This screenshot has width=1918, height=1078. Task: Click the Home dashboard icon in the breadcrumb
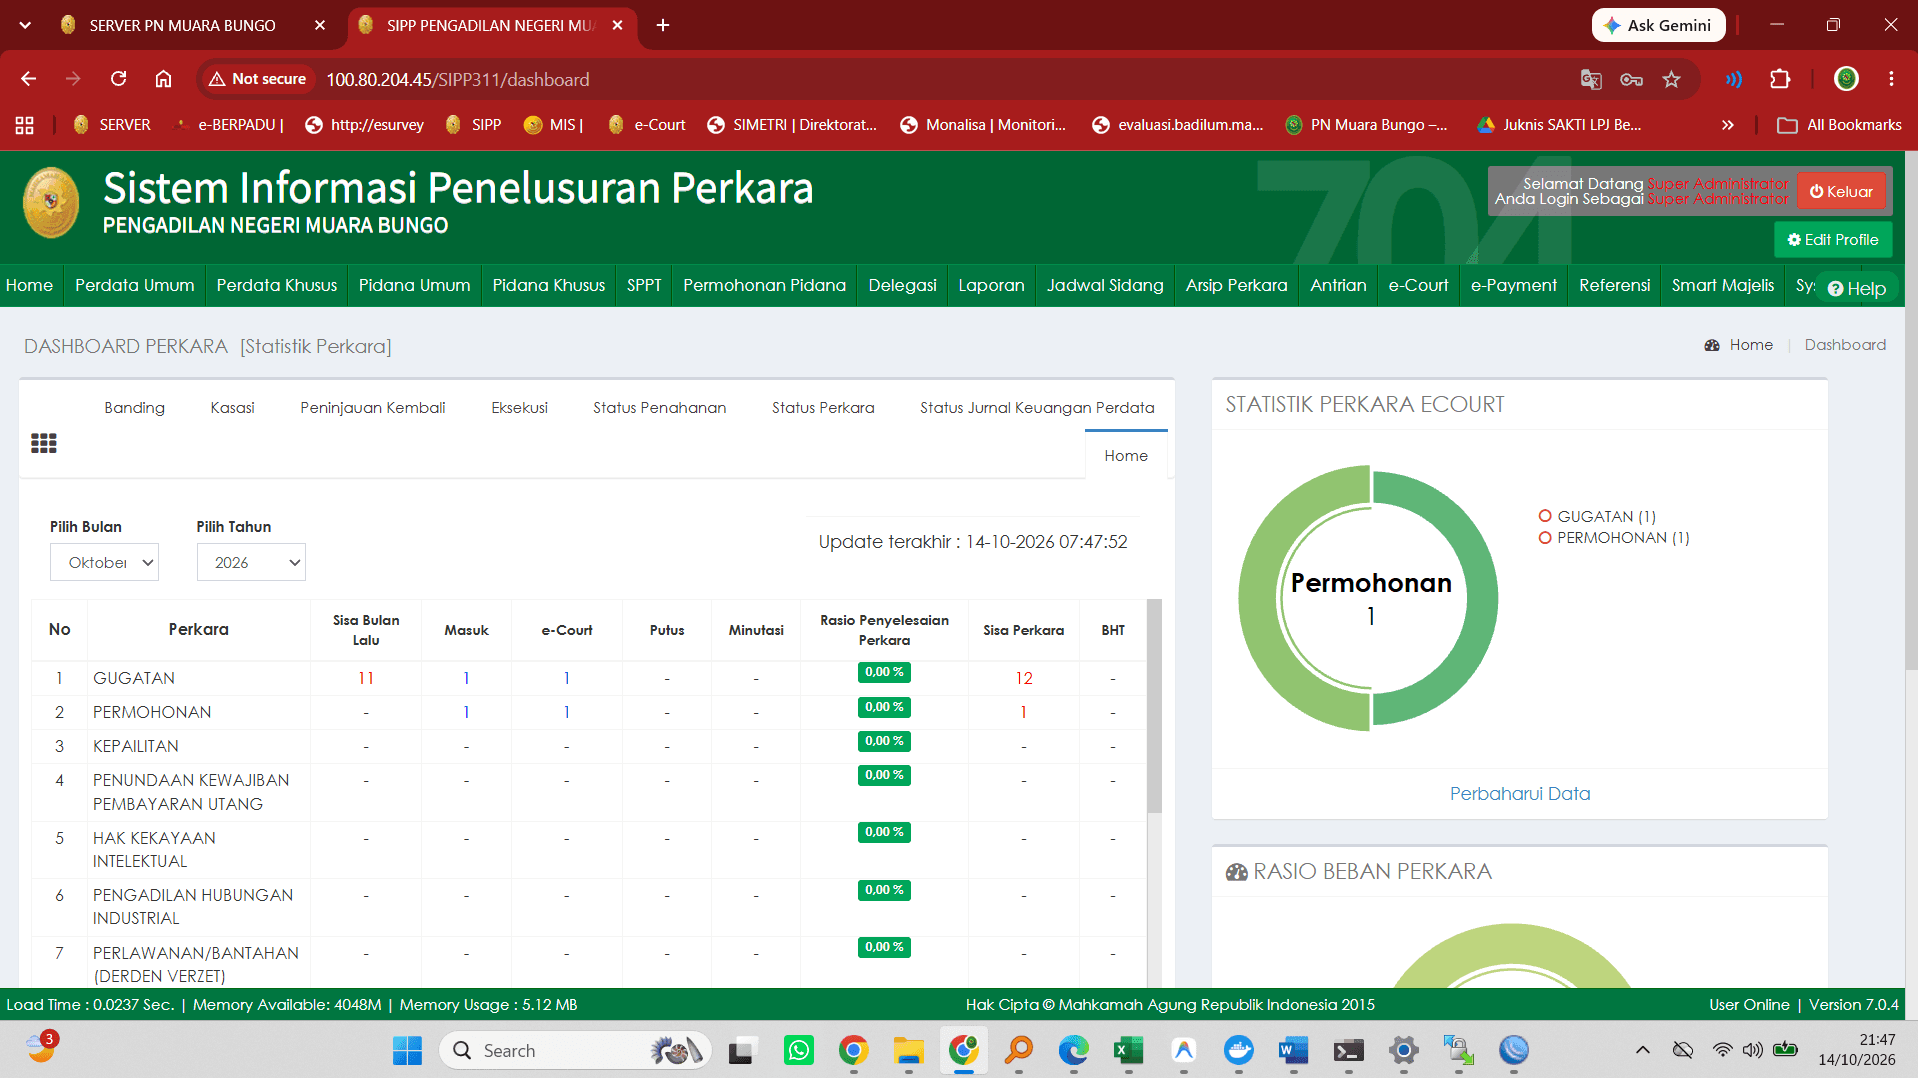[x=1711, y=345]
